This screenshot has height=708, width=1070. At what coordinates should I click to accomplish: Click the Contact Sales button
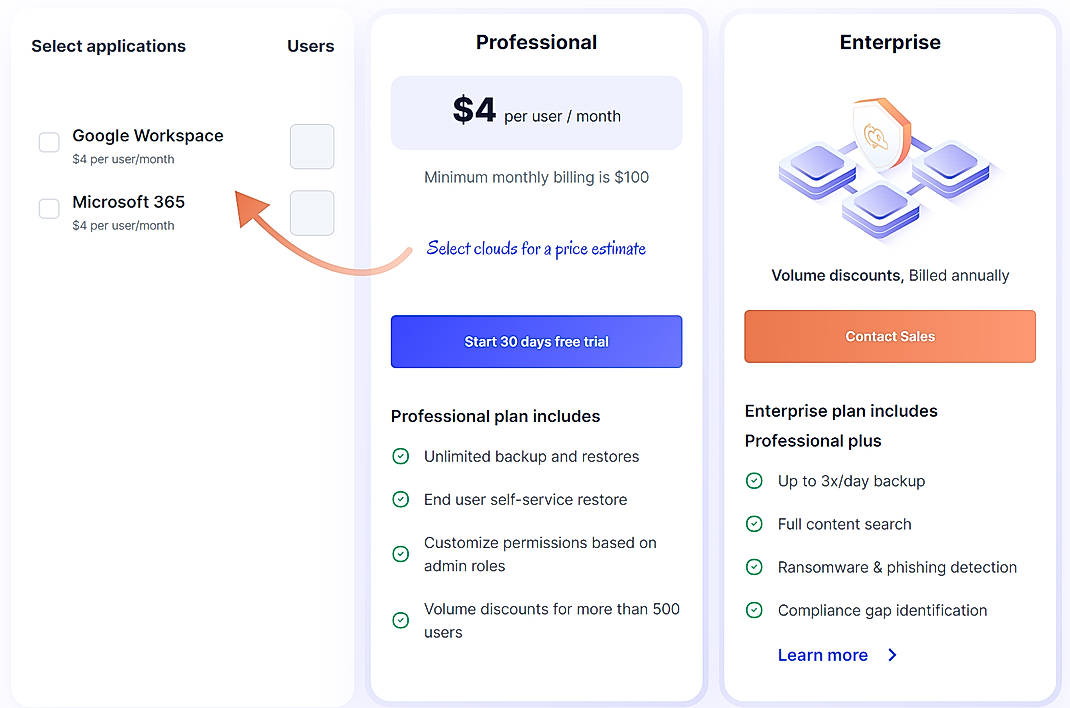tap(888, 336)
